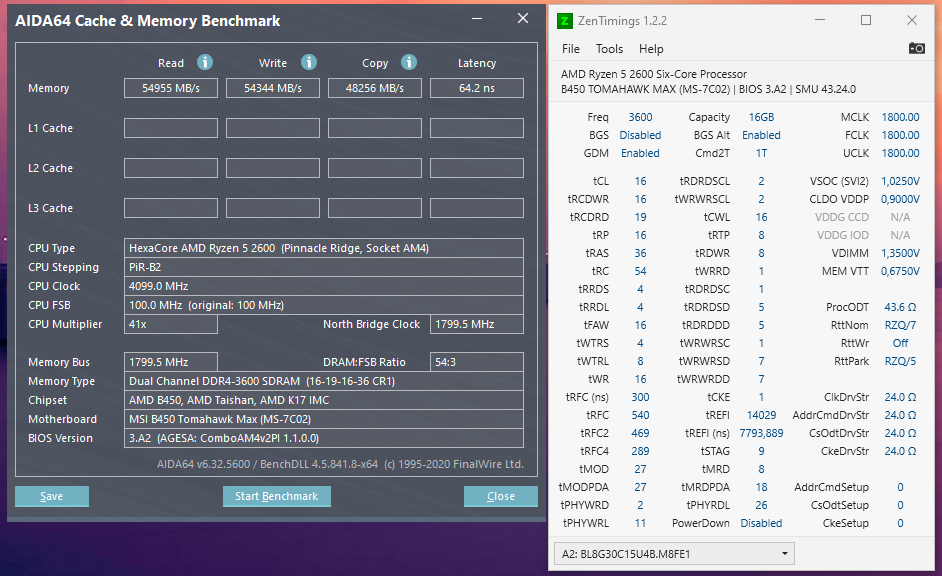Screen dimensions: 942x576
Task: Click the Close button in AIDA64
Action: [x=500, y=496]
